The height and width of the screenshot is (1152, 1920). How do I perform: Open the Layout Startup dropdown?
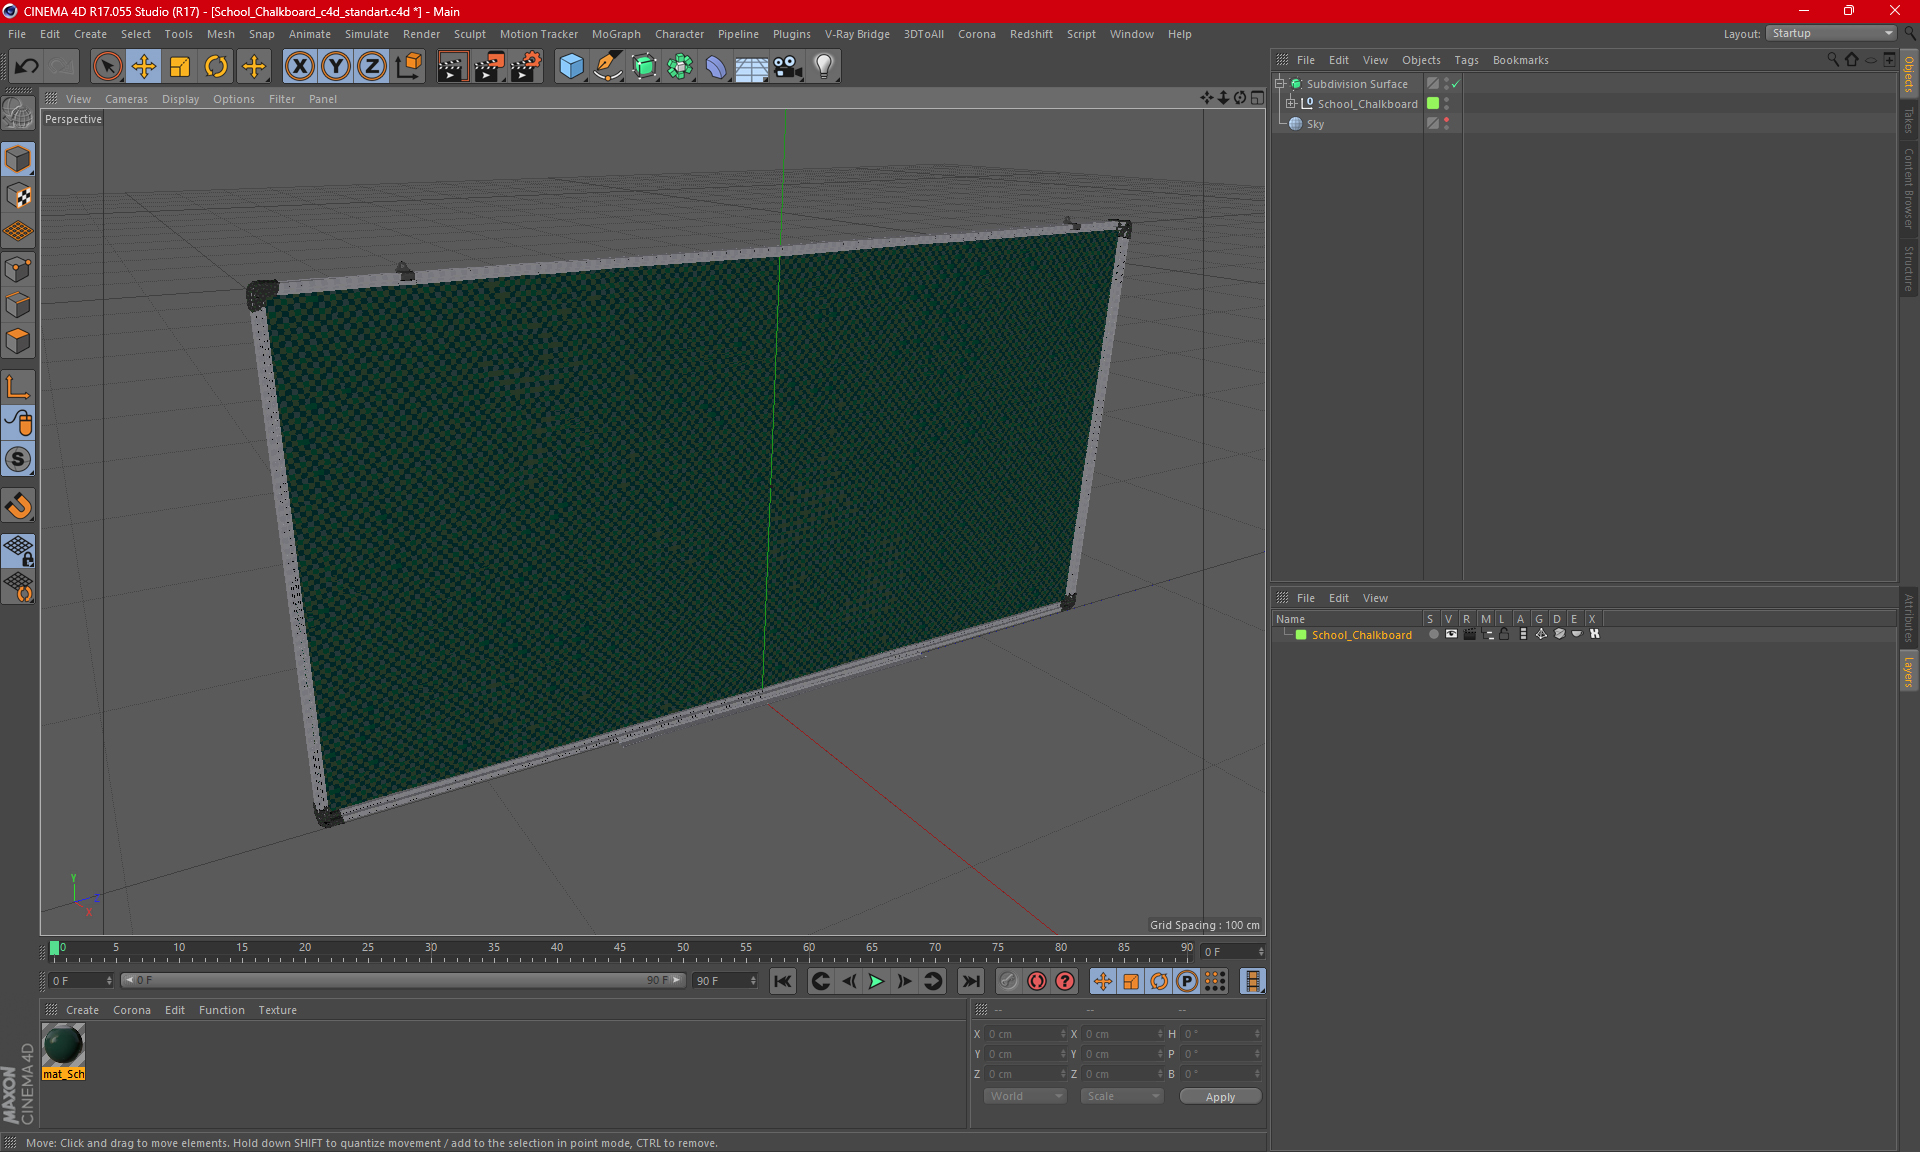[1831, 33]
